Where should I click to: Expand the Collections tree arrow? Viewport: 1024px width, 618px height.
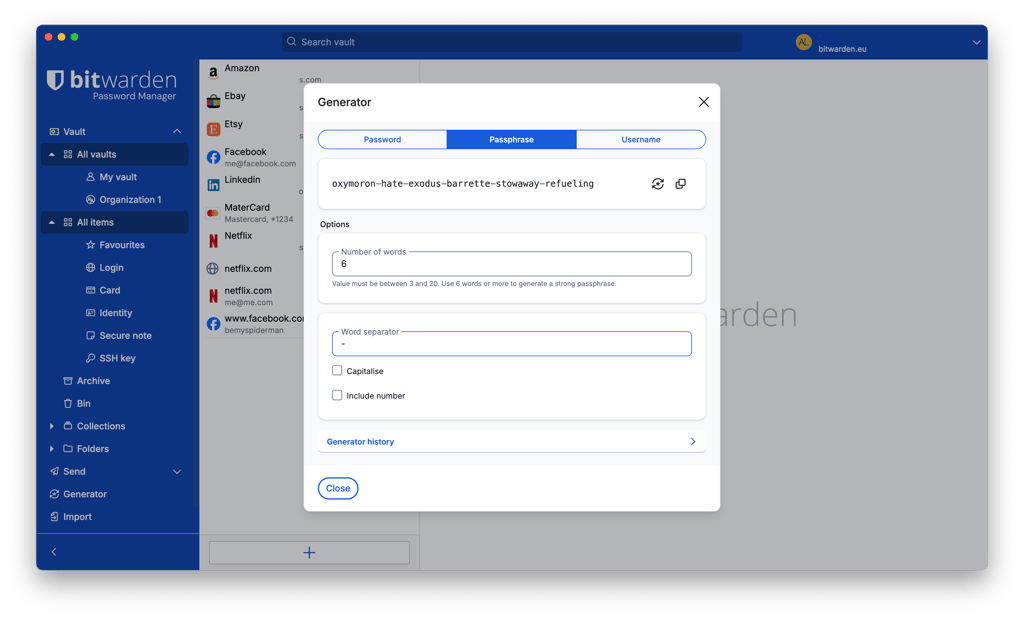(52, 426)
